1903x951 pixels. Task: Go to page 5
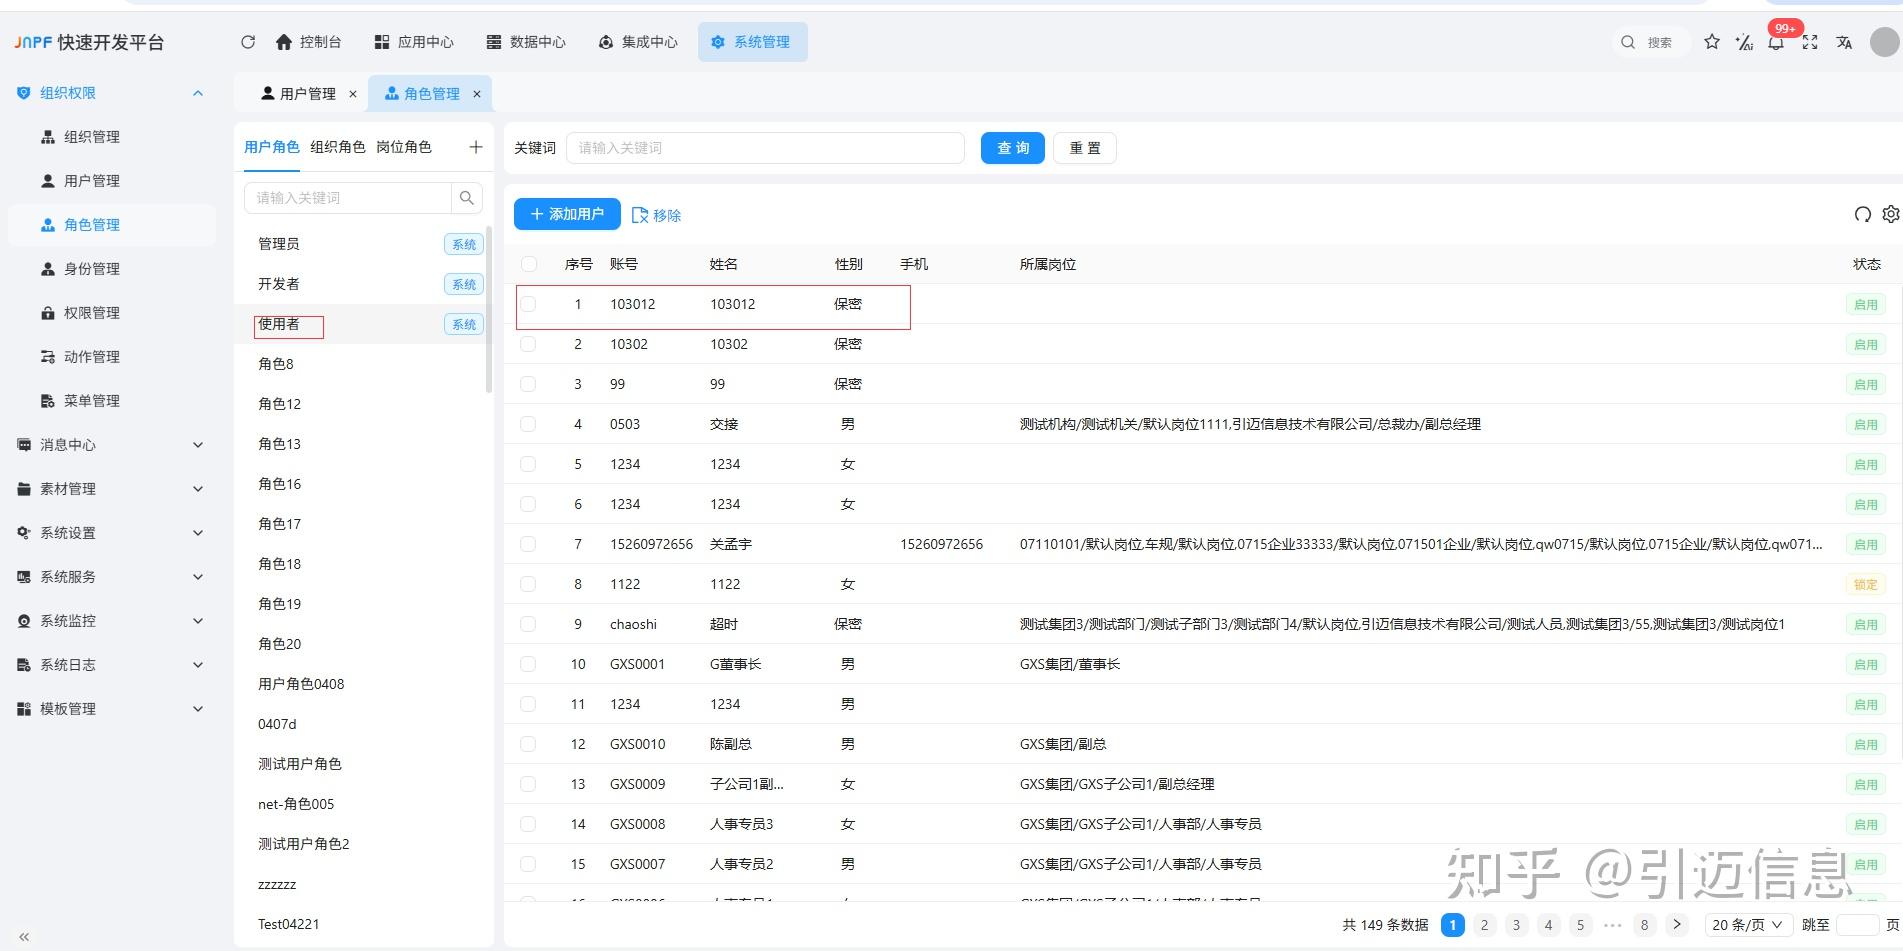point(1581,925)
